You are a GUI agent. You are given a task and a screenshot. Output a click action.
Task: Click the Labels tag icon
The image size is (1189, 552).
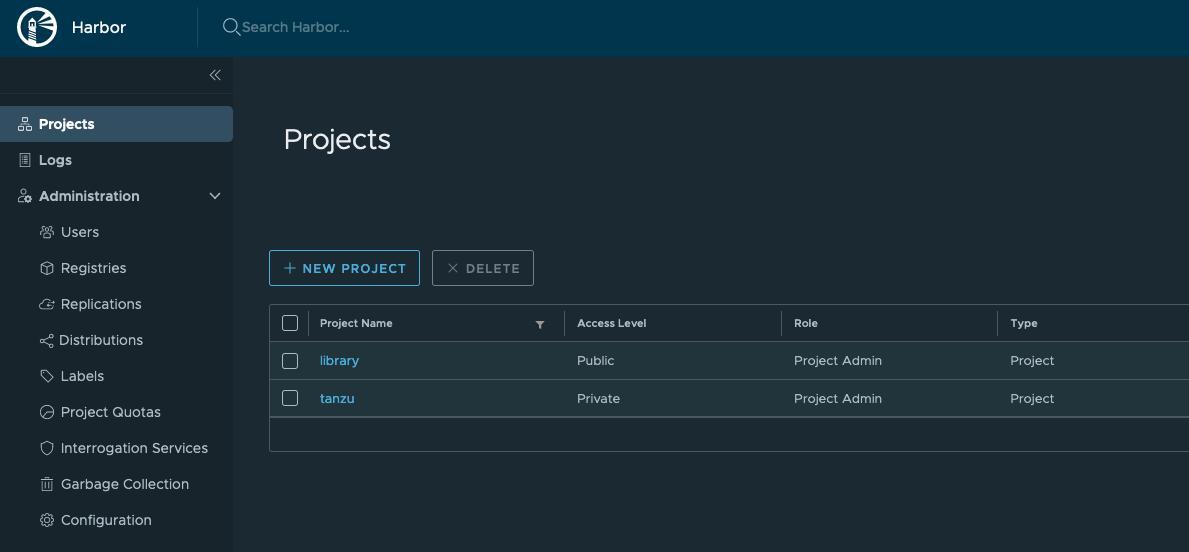click(x=46, y=376)
